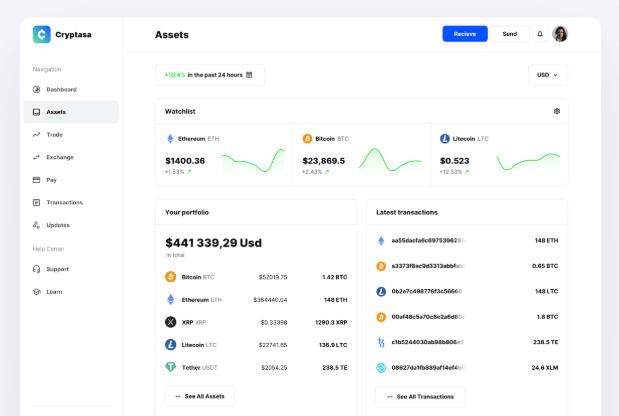Click the Recieve button
619x416 pixels.
pyautogui.click(x=465, y=34)
